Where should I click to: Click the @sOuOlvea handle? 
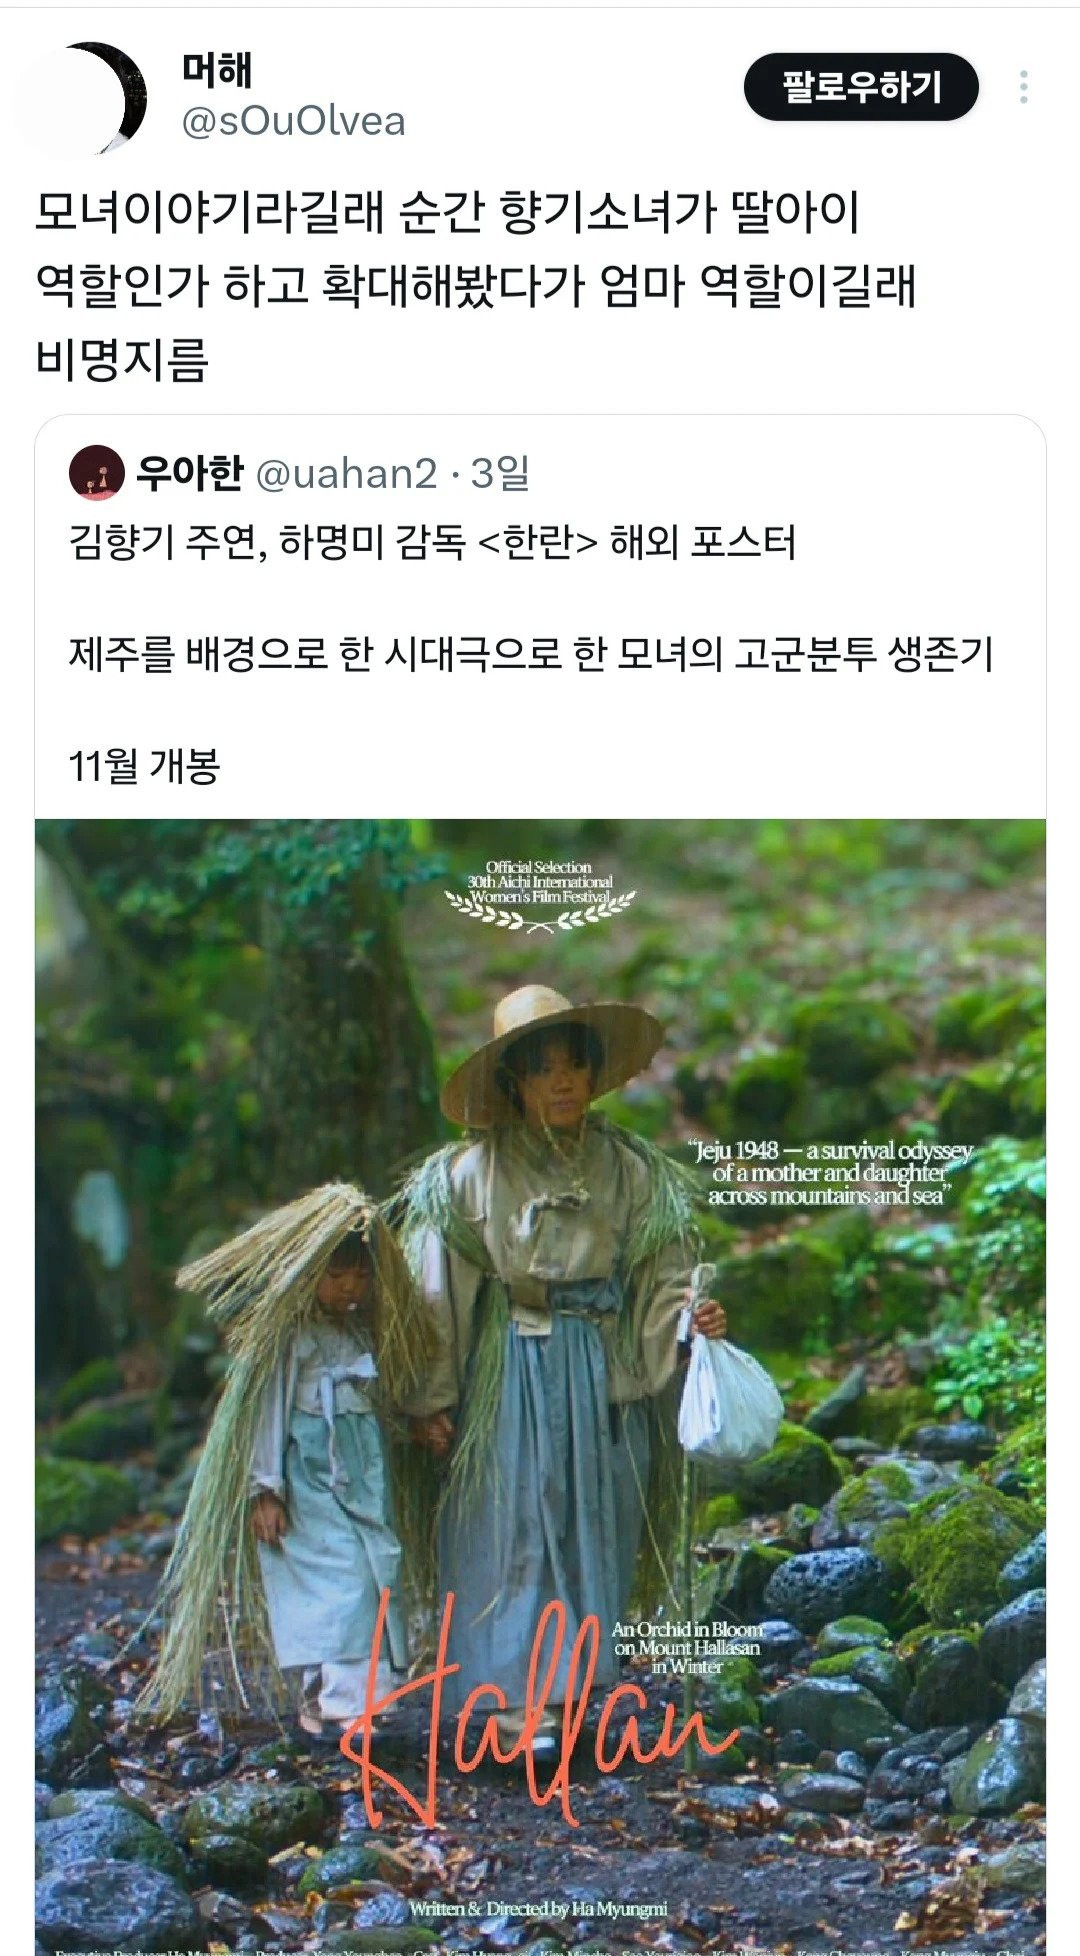[293, 122]
